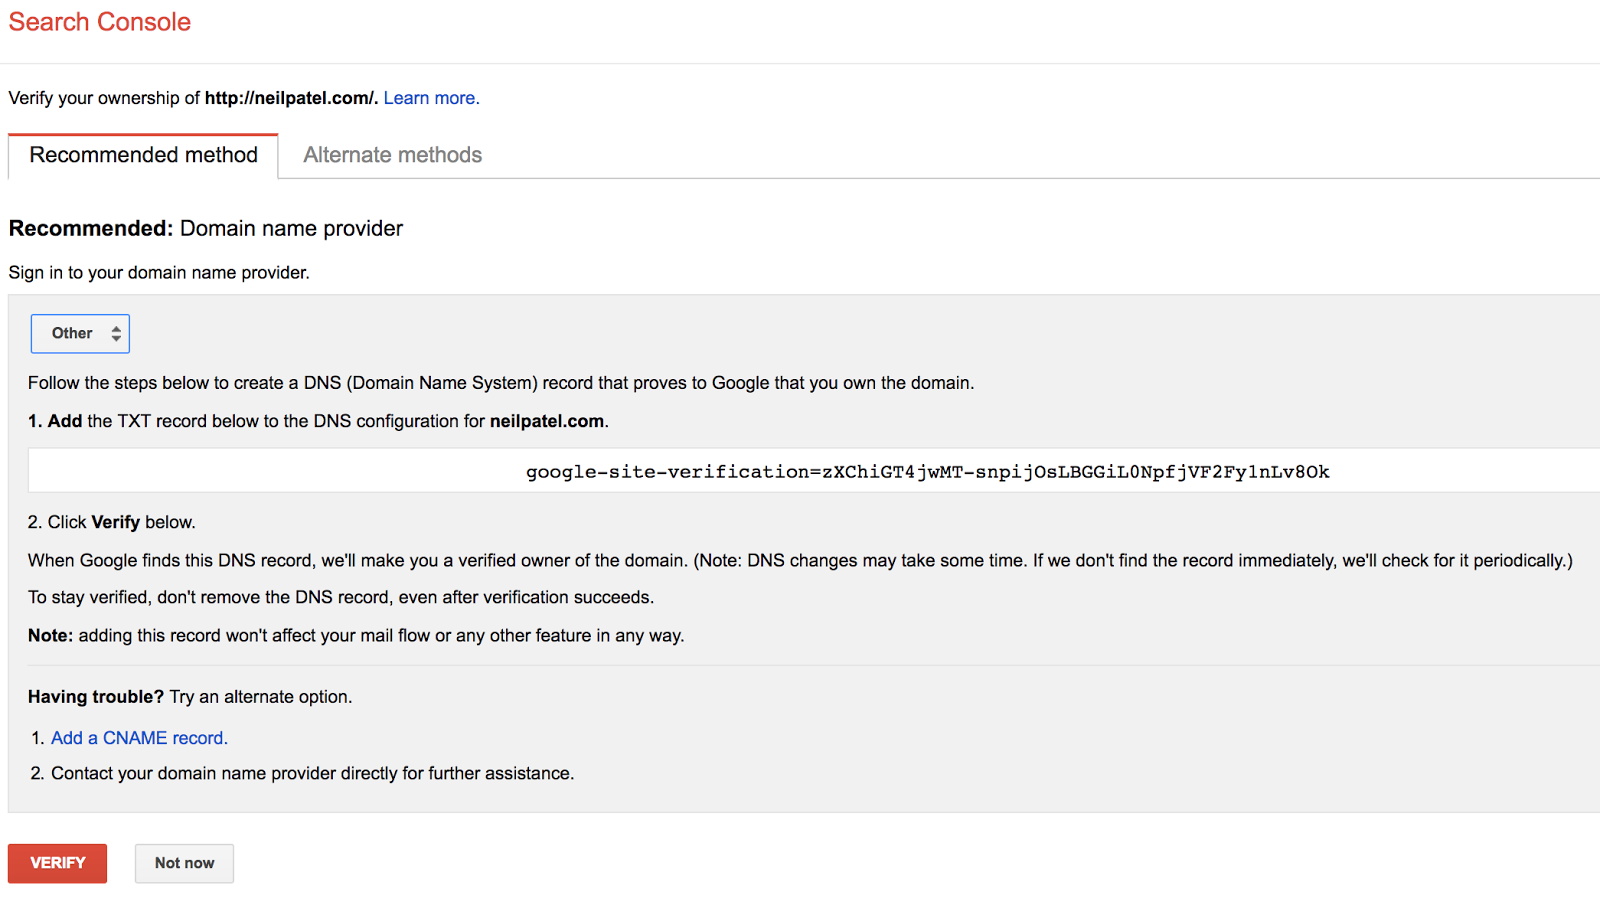Click the 'Add the TXT record below' step
1600x905 pixels.
[318, 421]
